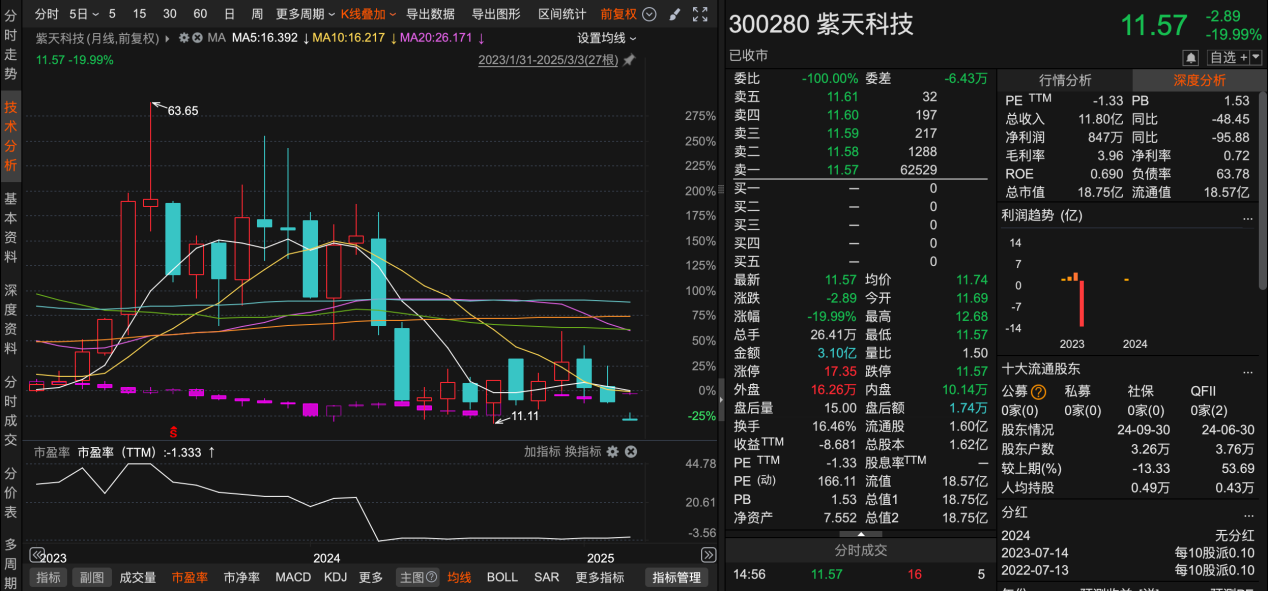Viewport: 1268px width, 591px height.
Task: Set a price alert with the bell icon
Action: (x=1191, y=57)
